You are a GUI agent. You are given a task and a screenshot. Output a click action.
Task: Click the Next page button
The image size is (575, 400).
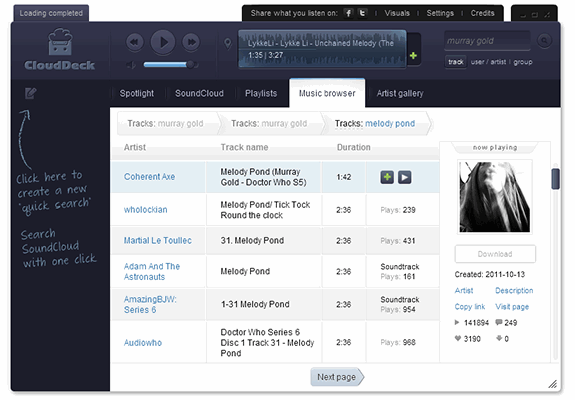[x=337, y=377]
